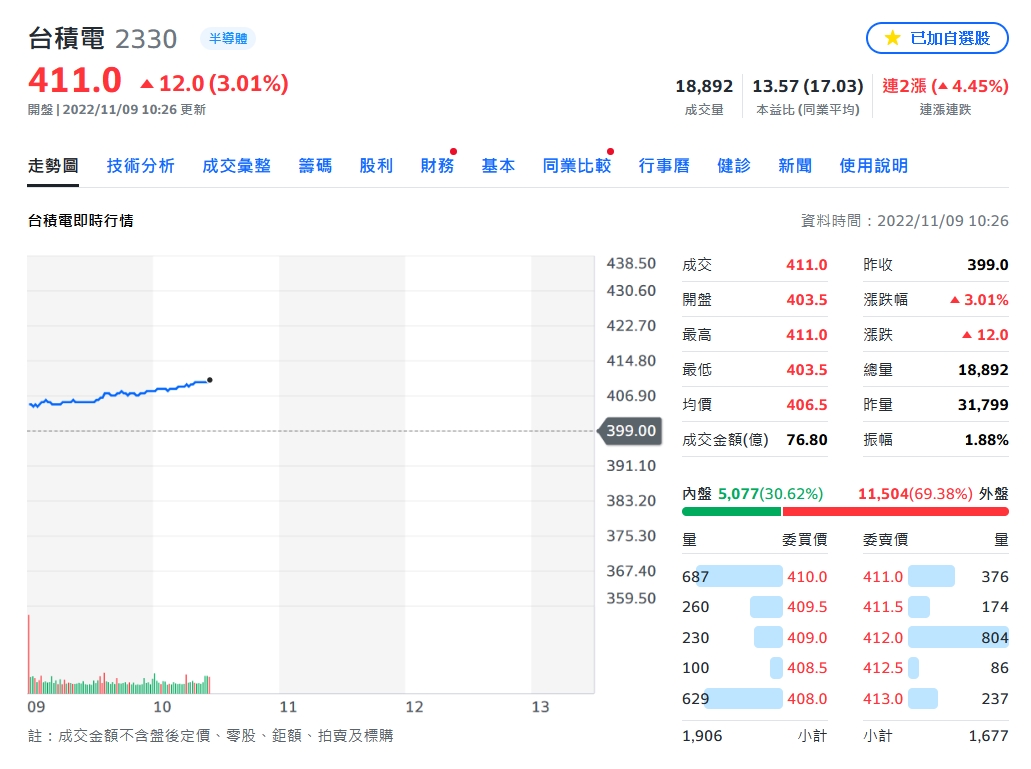
Task: Go to the 籌碼 tab
Action: [315, 166]
